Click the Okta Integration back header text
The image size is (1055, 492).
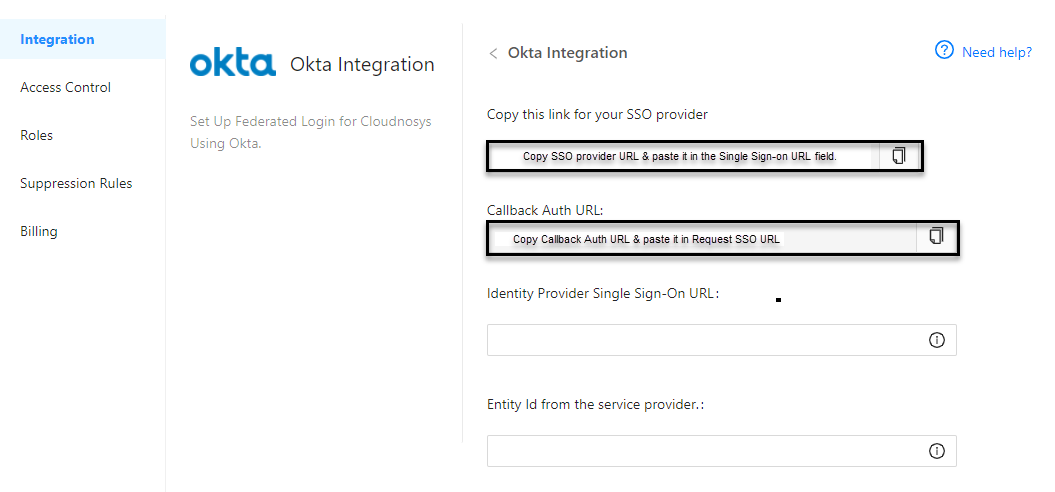567,53
